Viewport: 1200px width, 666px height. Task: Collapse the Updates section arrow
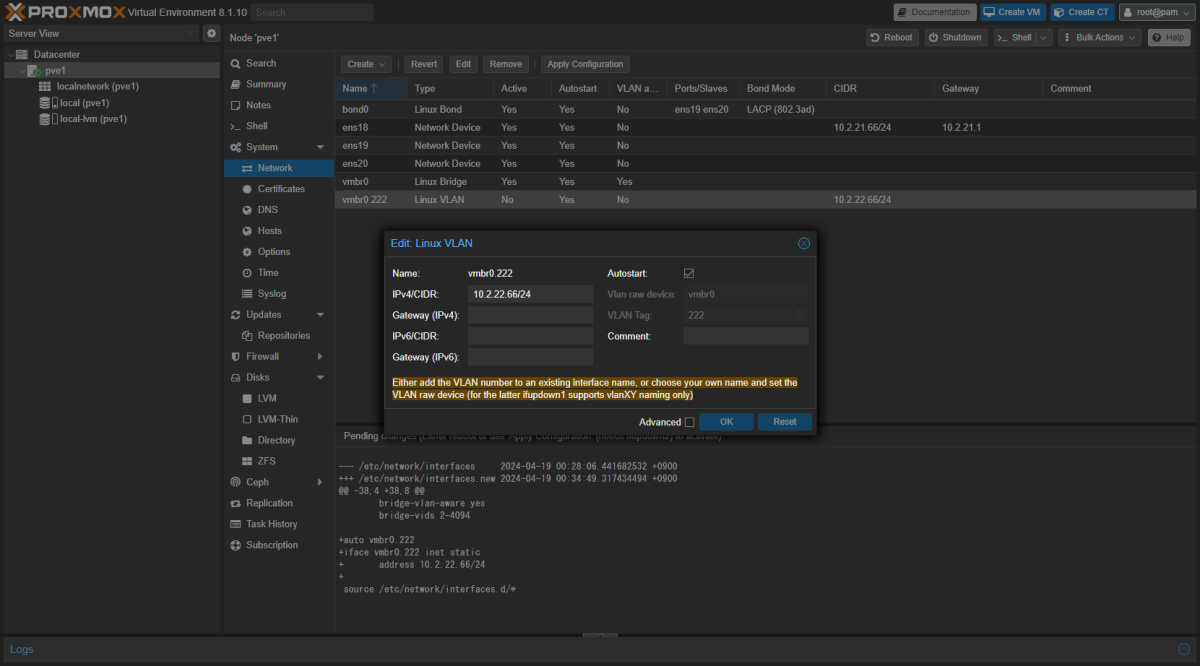[x=320, y=315]
